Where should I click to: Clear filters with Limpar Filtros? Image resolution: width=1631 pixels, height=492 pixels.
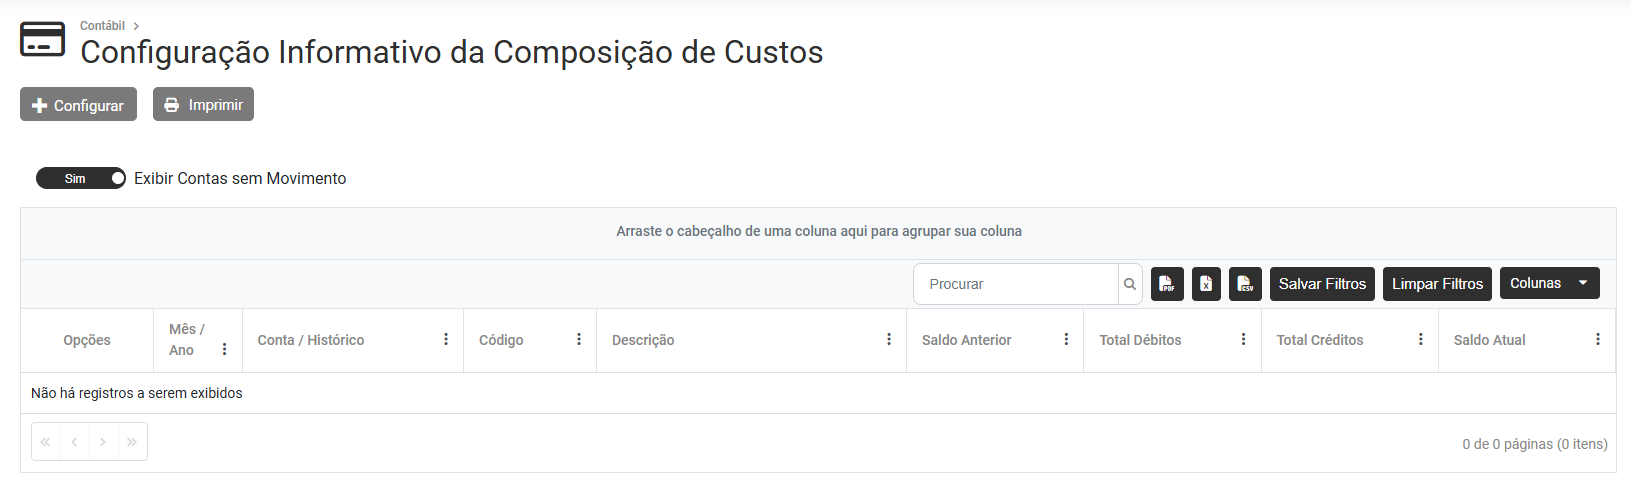pyautogui.click(x=1437, y=284)
